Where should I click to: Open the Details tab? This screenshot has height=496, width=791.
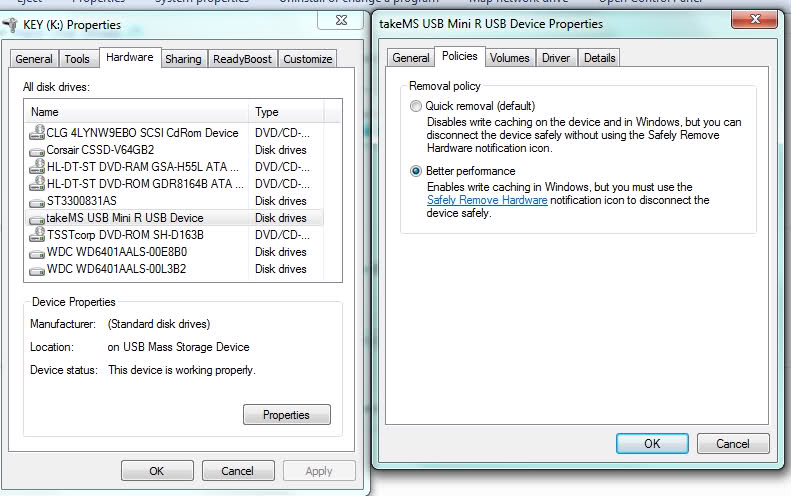(x=599, y=58)
